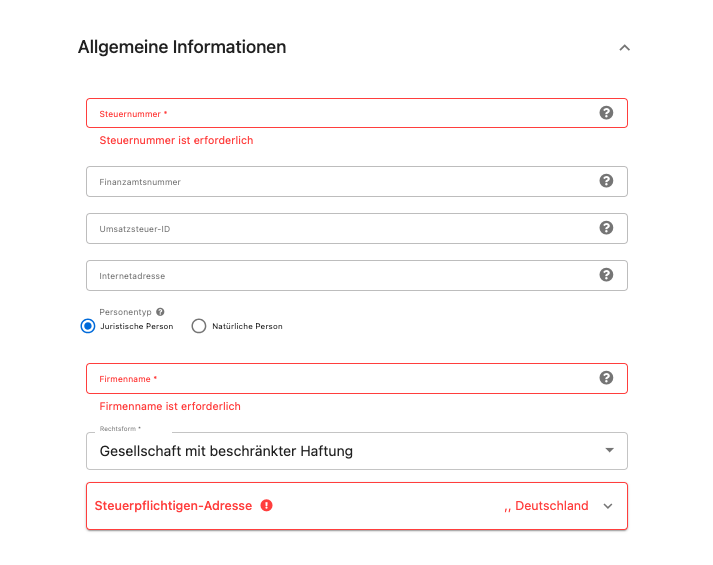The image size is (713, 565).
Task: Click the Natürliche Person label text
Action: [247, 326]
